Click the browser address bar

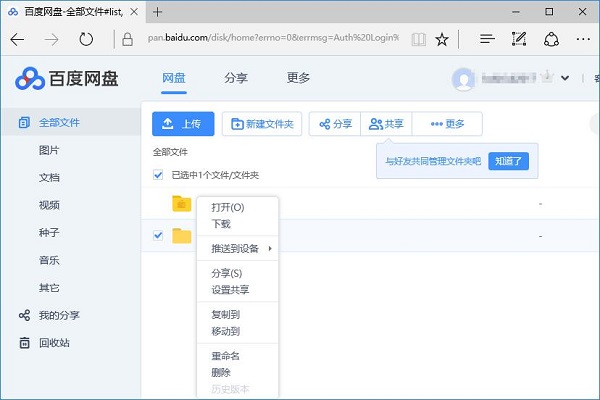(270, 40)
